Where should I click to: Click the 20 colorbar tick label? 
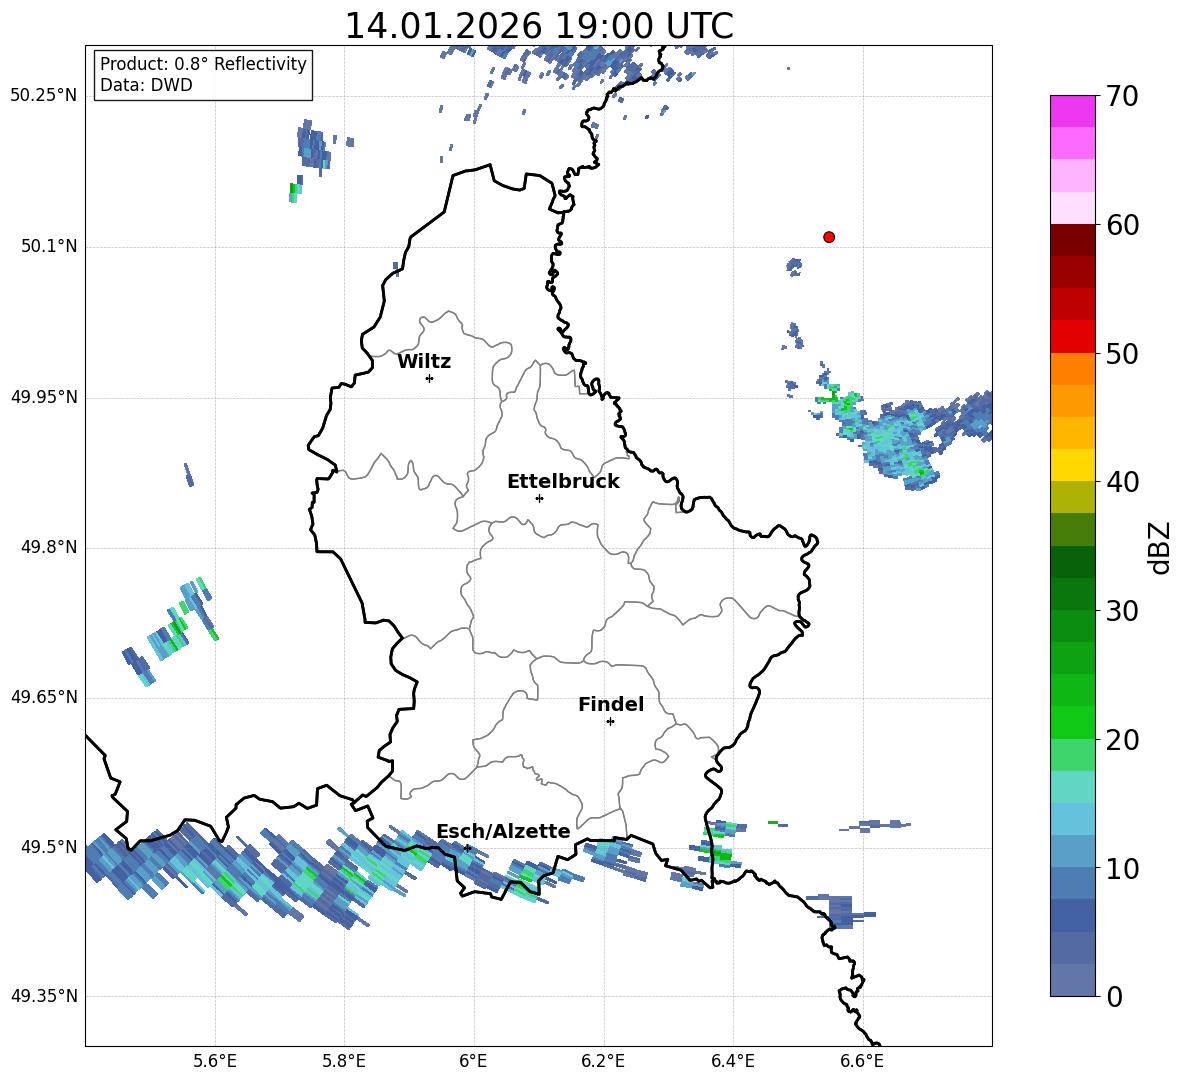(x=1122, y=740)
